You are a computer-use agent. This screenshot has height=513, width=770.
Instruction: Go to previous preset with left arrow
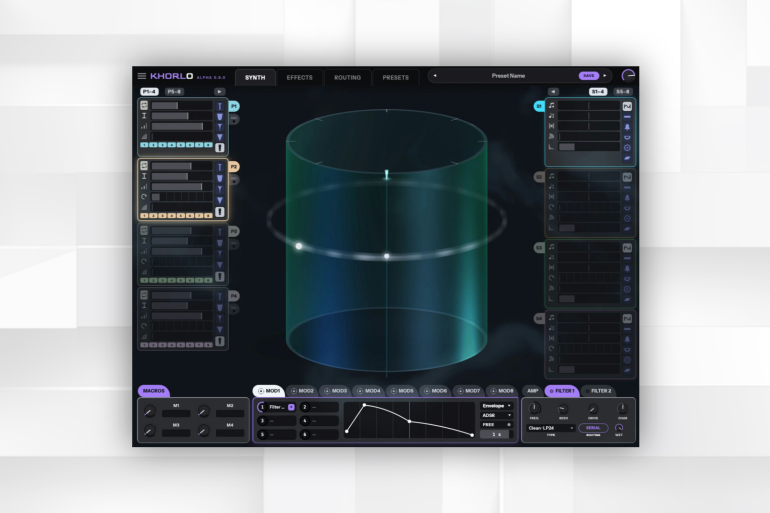click(435, 76)
